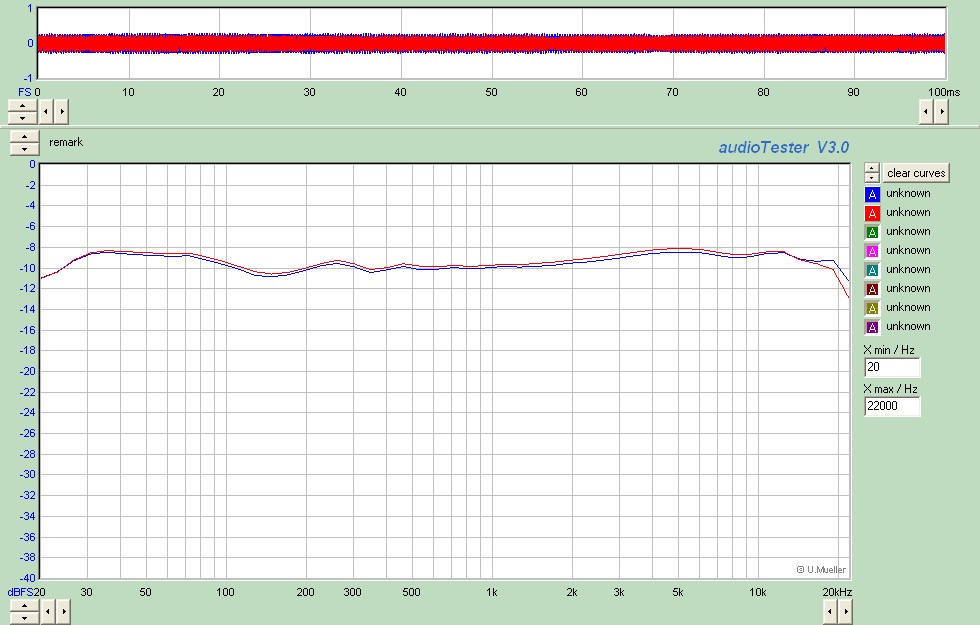Shift frequency axis end left near 20kHz
Screen dimensions: 980x625
[x=829, y=609]
